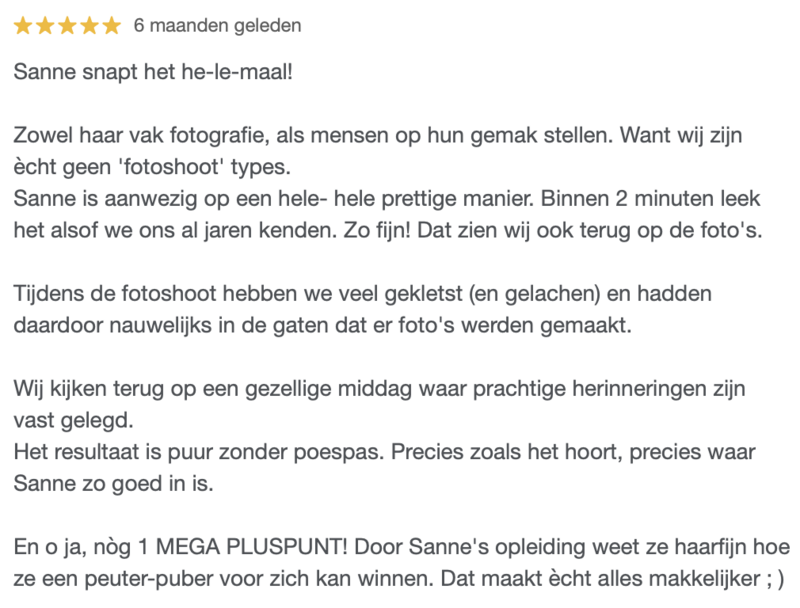Click the second gold star
Image resolution: width=800 pixels, height=608 pixels.
[x=45, y=26]
